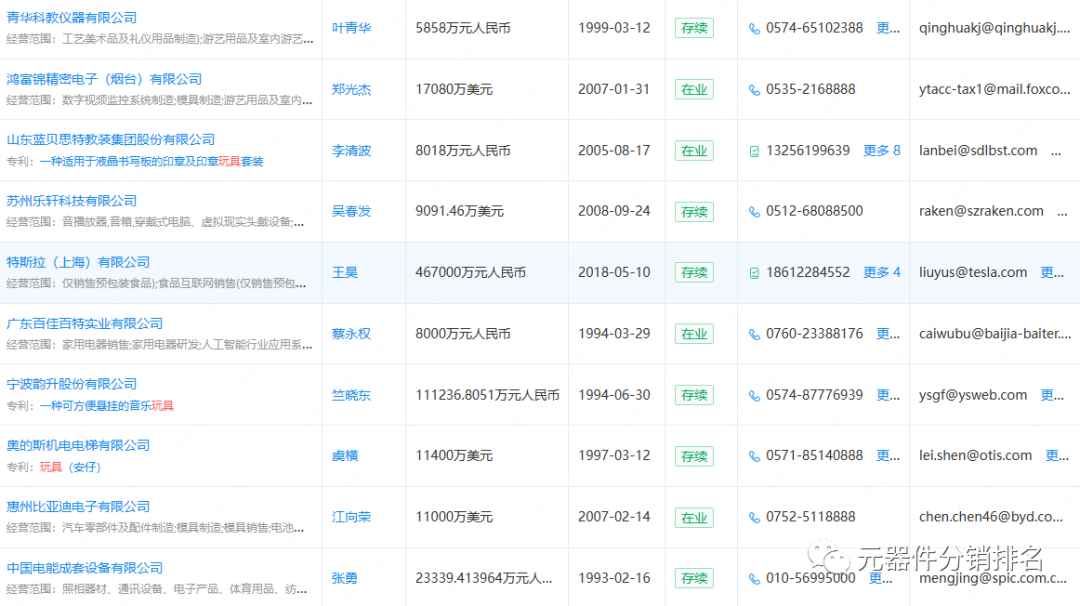Open patent link 一种可方便悬挂的音乐玩具

(107, 406)
